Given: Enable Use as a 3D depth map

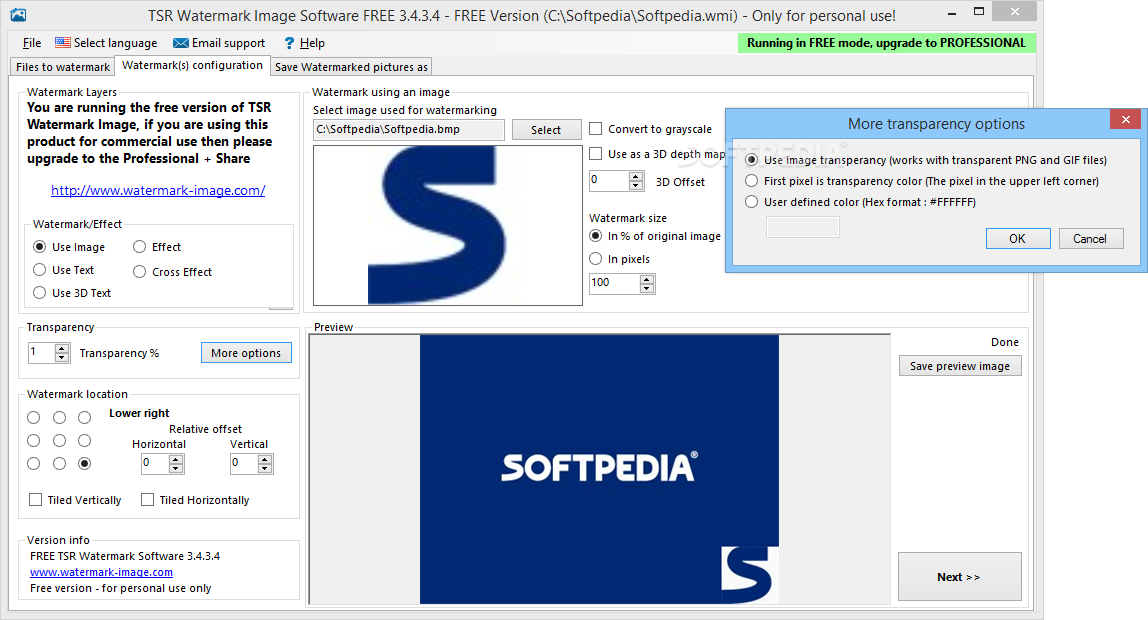Looking at the screenshot, I should coord(596,154).
